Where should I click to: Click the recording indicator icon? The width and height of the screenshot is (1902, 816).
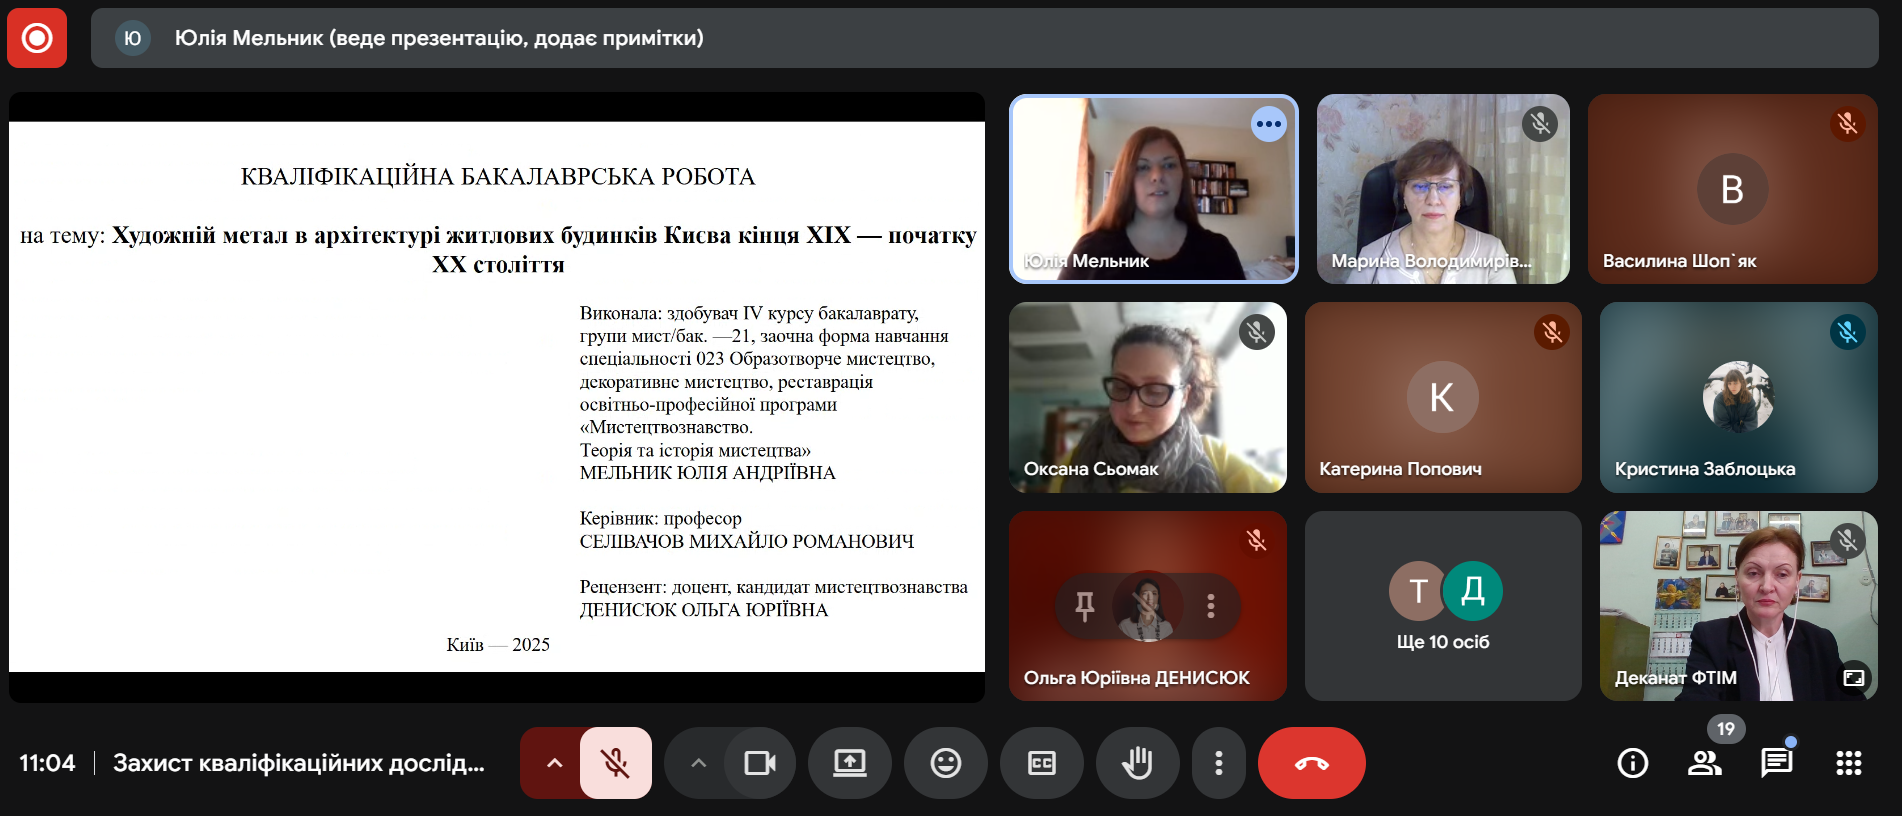[37, 38]
